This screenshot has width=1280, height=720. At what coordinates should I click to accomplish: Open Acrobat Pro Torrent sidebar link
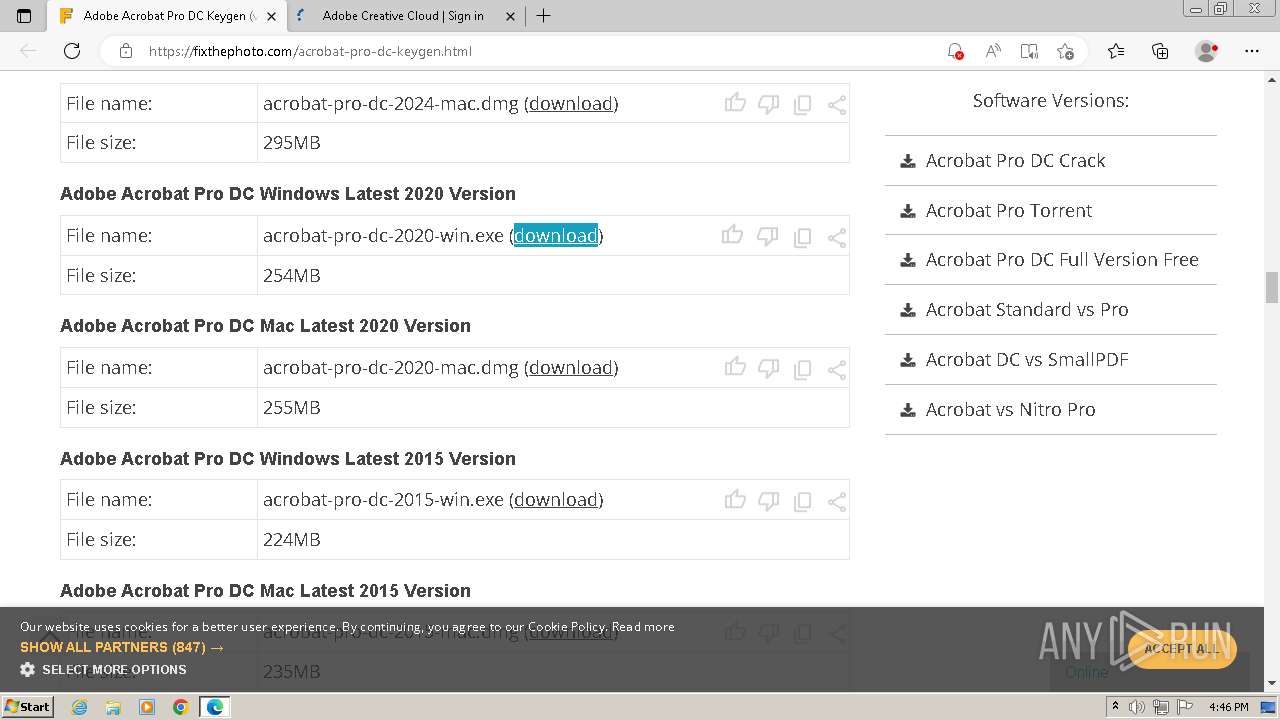1008,210
